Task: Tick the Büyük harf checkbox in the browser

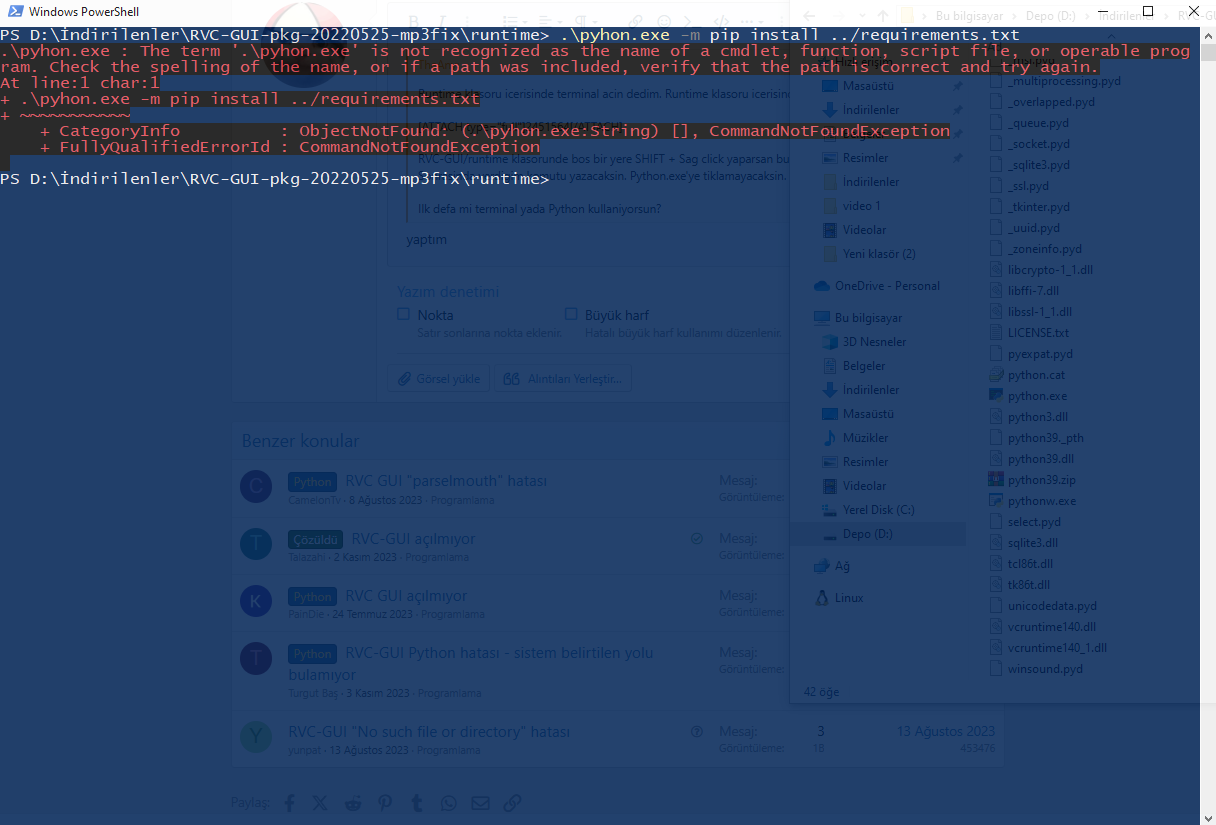Action: (571, 314)
